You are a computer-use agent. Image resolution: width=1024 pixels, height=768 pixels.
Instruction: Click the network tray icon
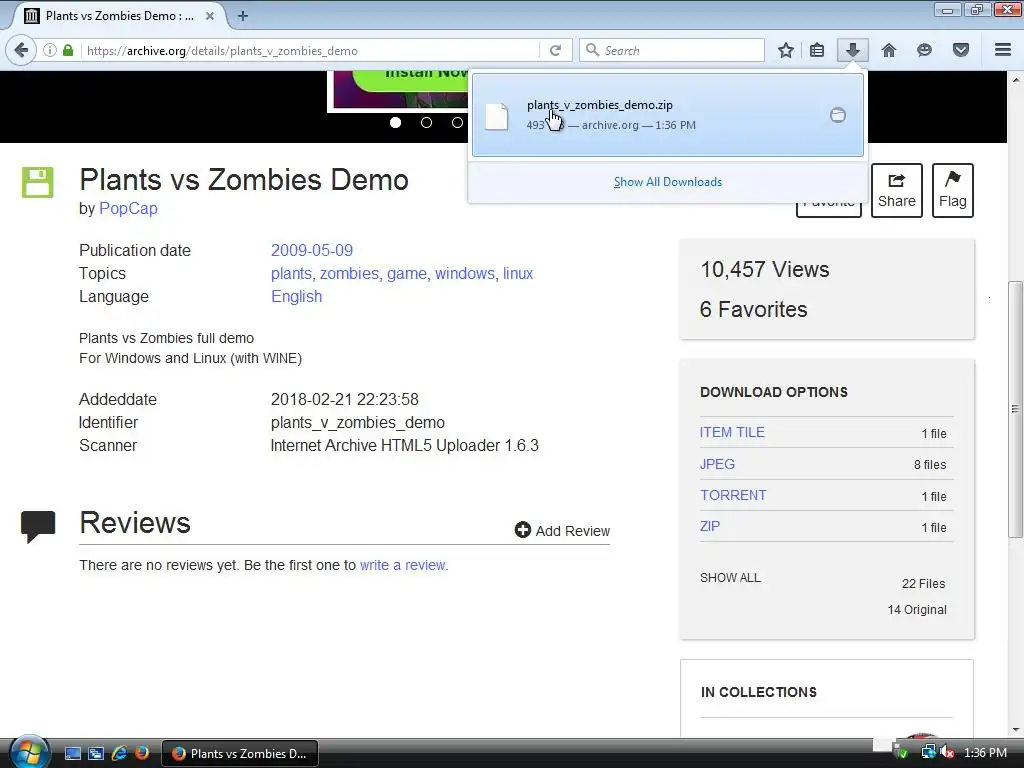coord(928,752)
